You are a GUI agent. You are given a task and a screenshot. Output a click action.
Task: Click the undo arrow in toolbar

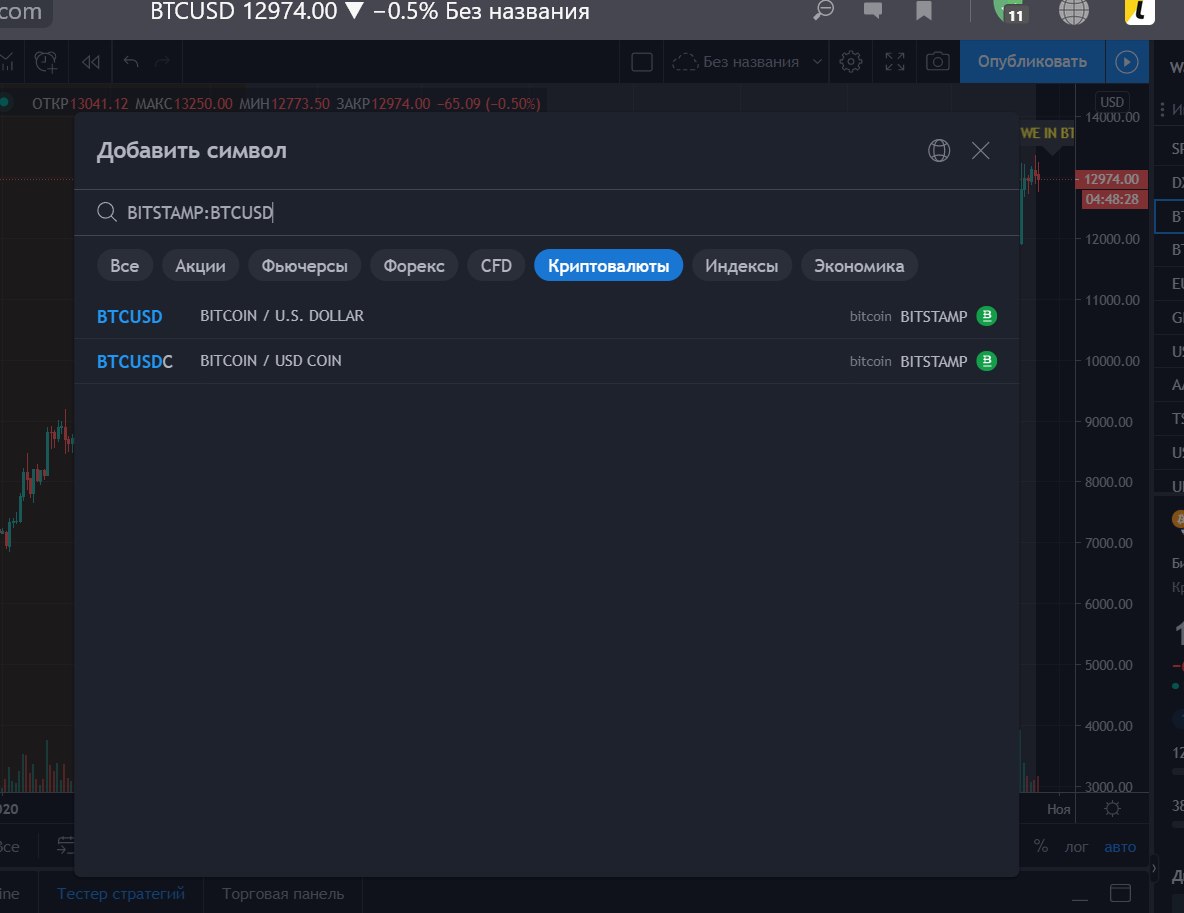click(131, 61)
